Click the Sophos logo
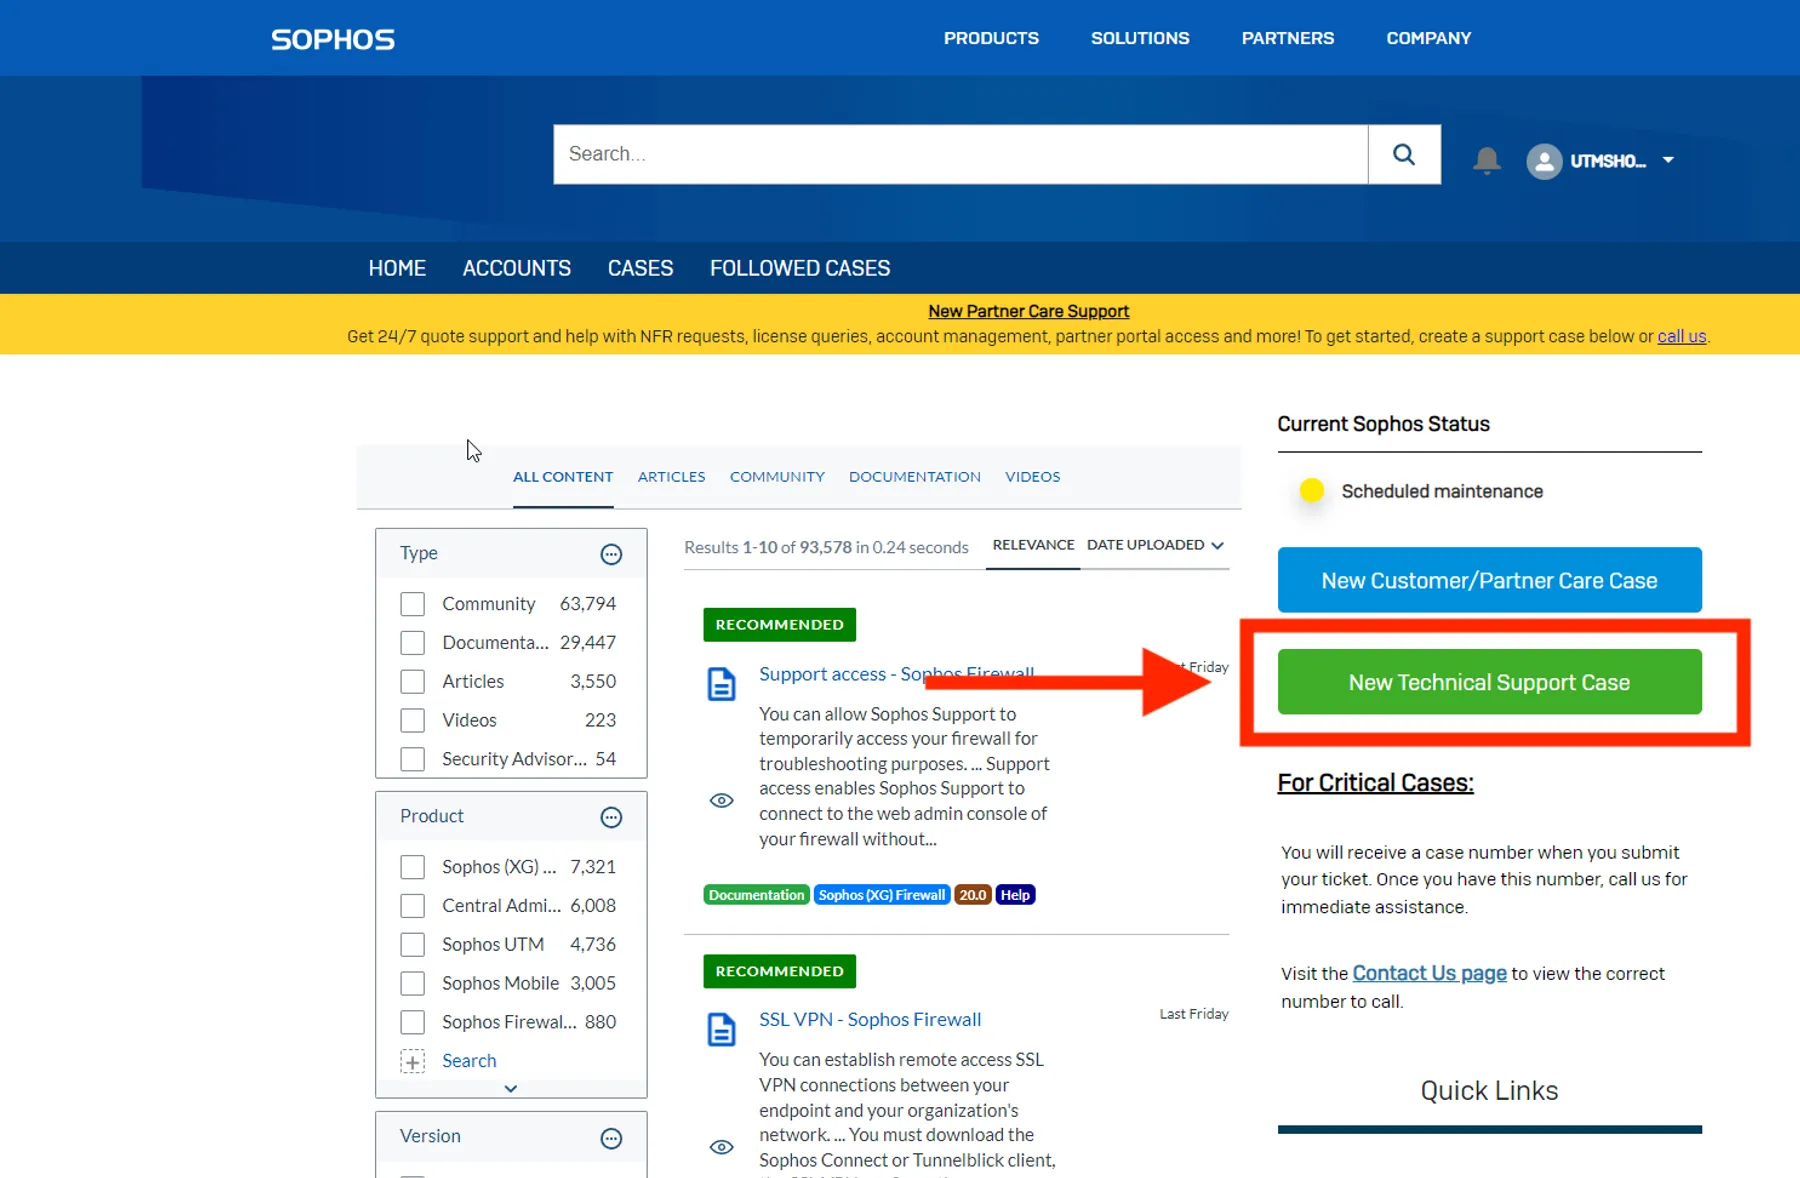Screen dimensions: 1800x1178 (333, 39)
